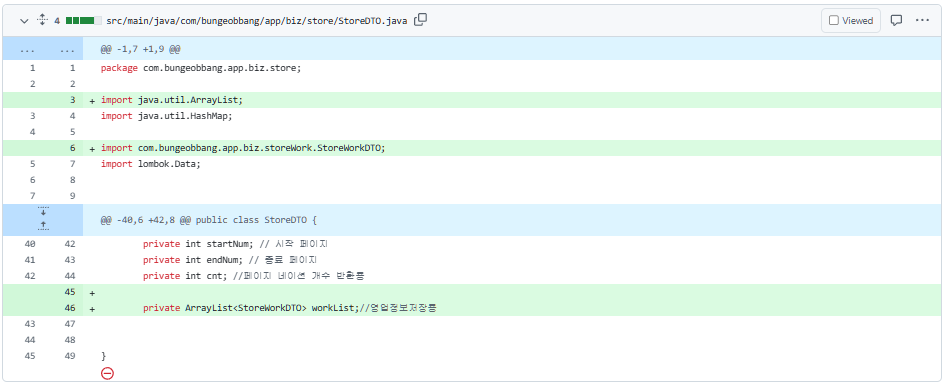The height and width of the screenshot is (387, 945).
Task: Click line "import lombok.Data;"
Action: (150, 164)
